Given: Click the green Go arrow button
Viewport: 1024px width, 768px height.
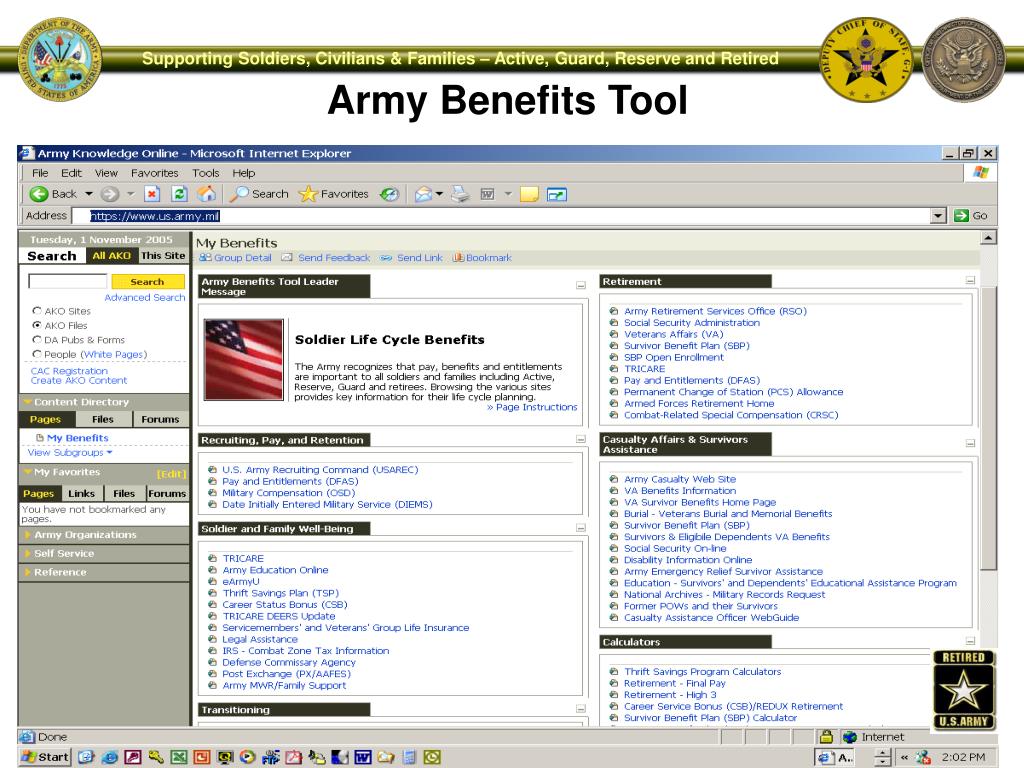Looking at the screenshot, I should [x=961, y=216].
